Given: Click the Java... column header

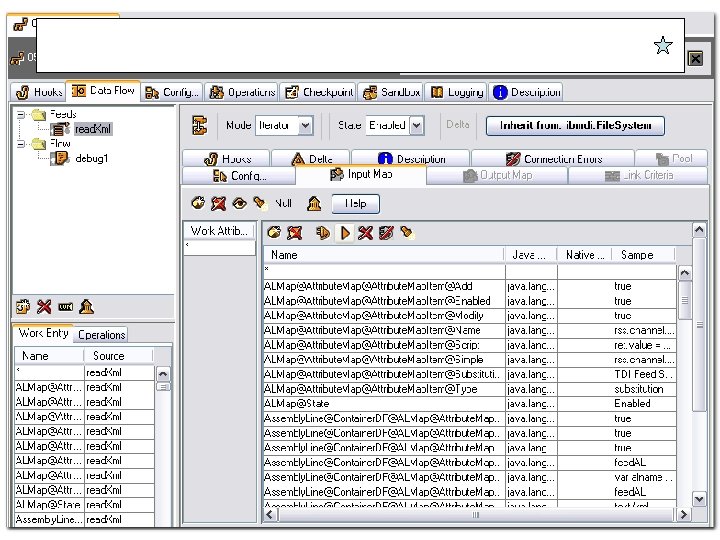Looking at the screenshot, I should coord(530,255).
